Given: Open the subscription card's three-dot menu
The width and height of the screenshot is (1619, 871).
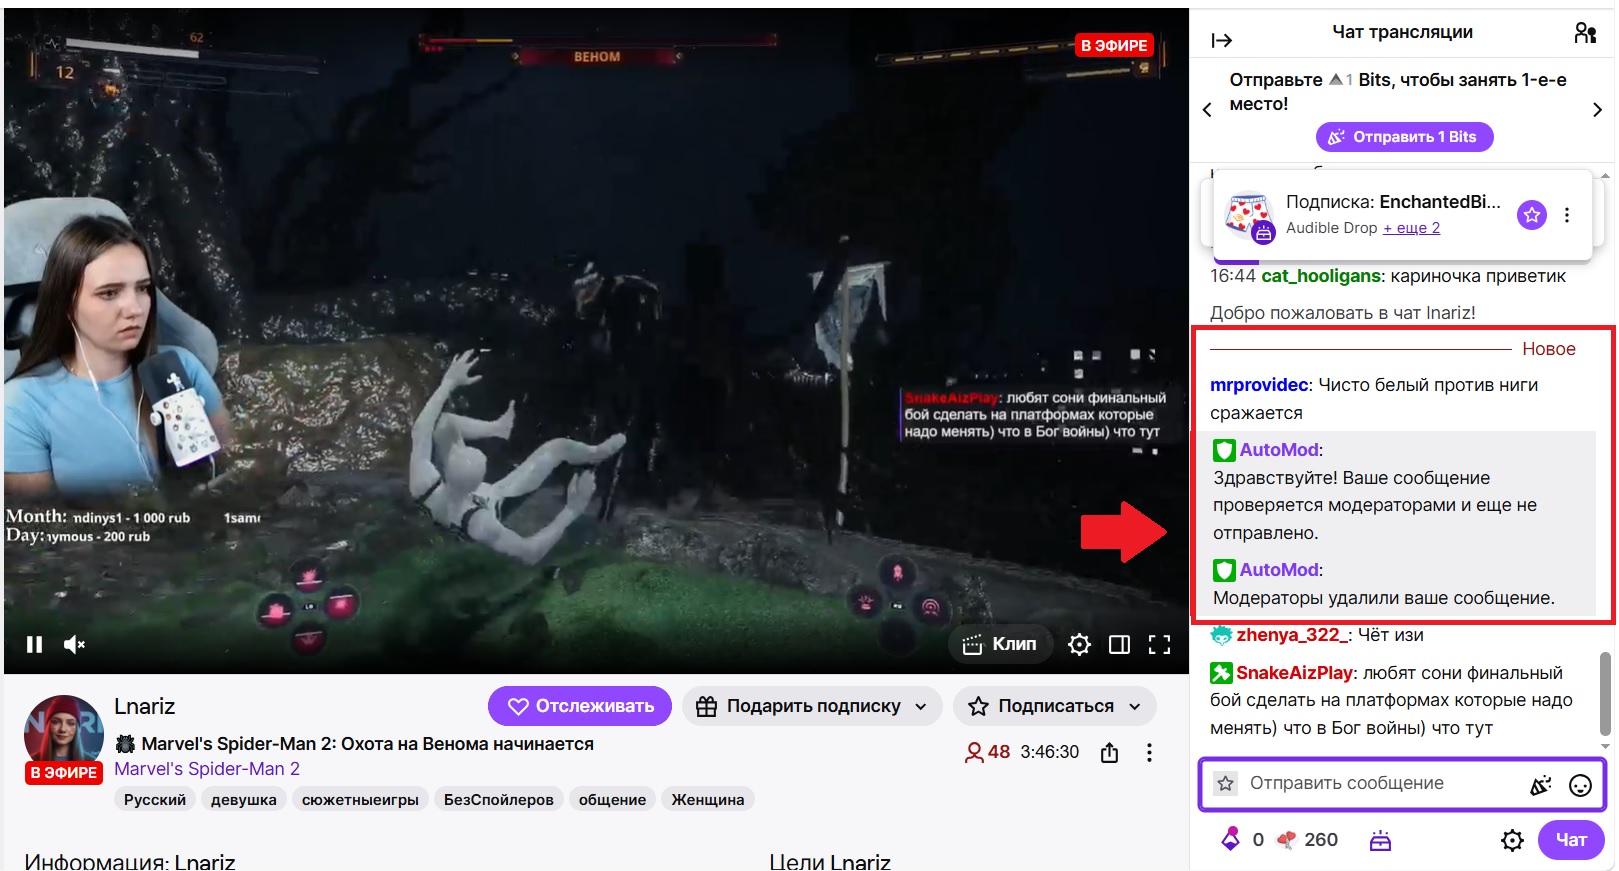Looking at the screenshot, I should click(x=1567, y=215).
